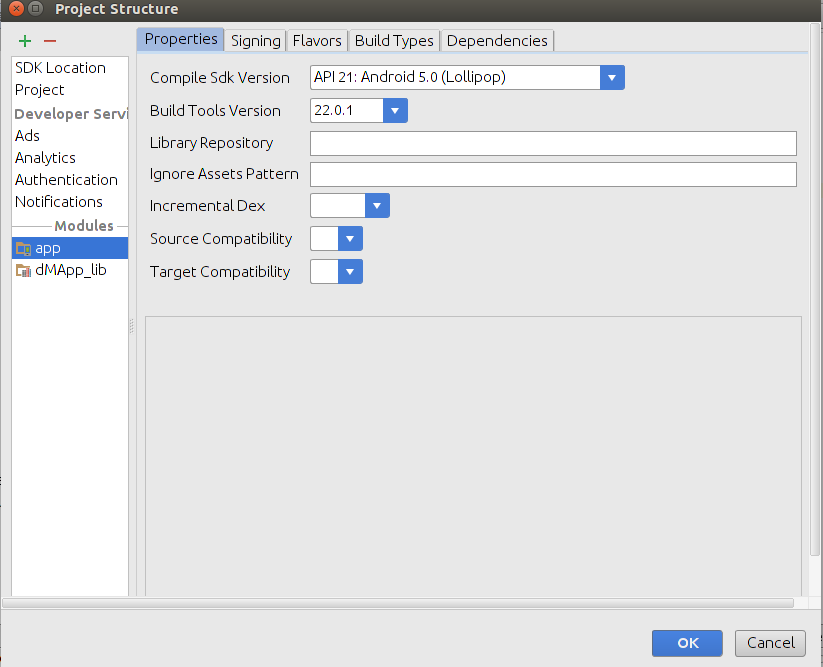Viewport: 823px width, 667px height.
Task: Open the Build Tools Version dropdown
Action: pyautogui.click(x=395, y=111)
